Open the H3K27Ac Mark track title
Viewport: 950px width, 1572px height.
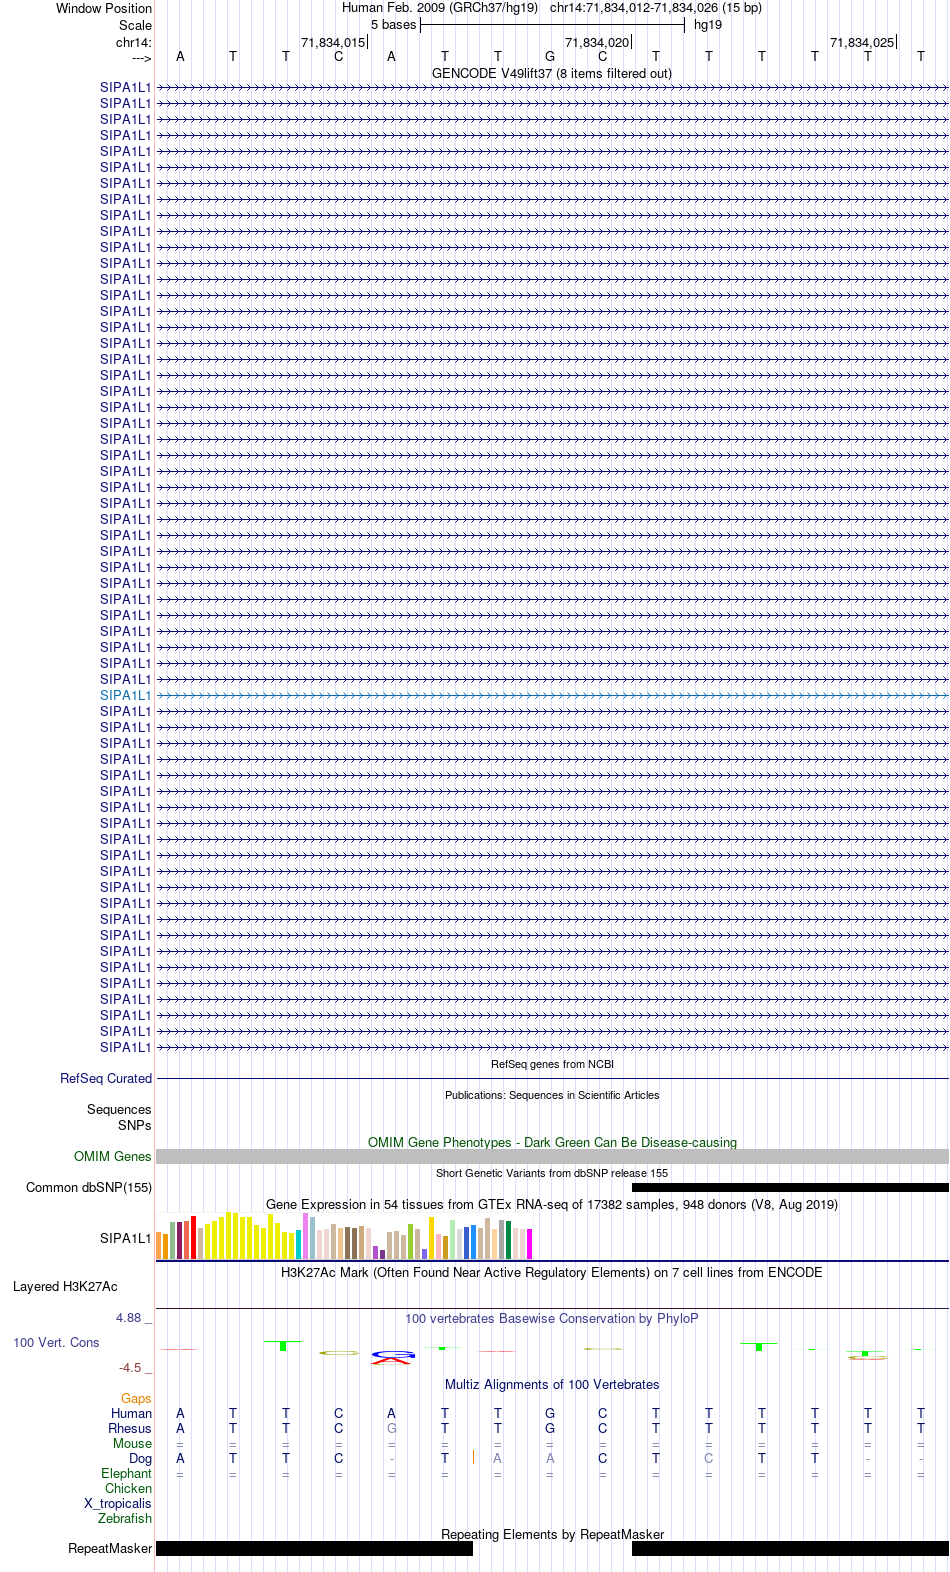coord(552,1272)
